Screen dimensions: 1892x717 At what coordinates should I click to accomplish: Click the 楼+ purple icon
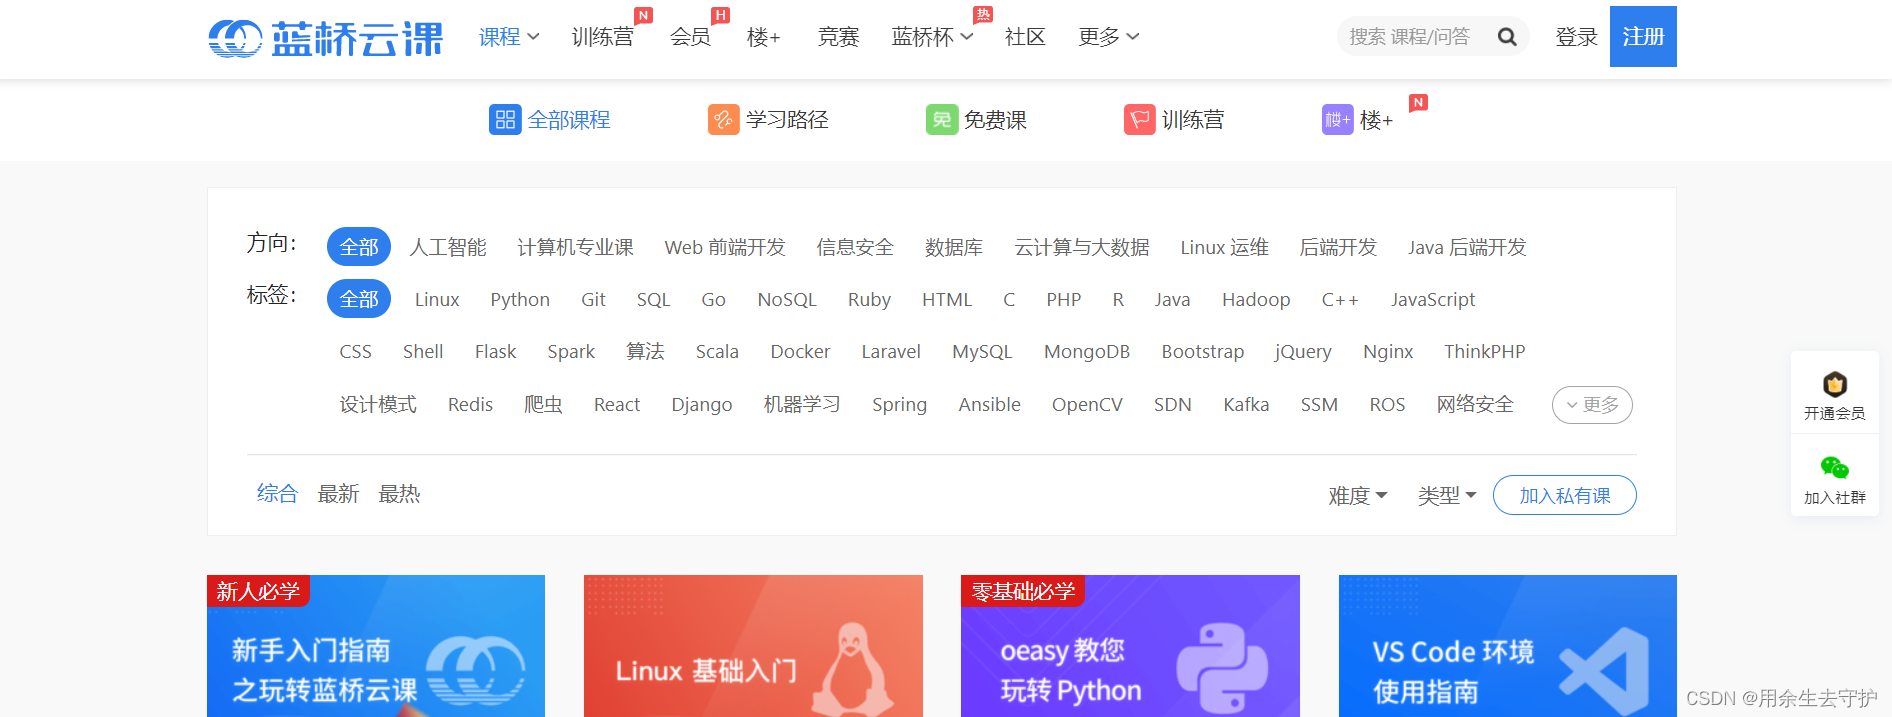point(1337,120)
